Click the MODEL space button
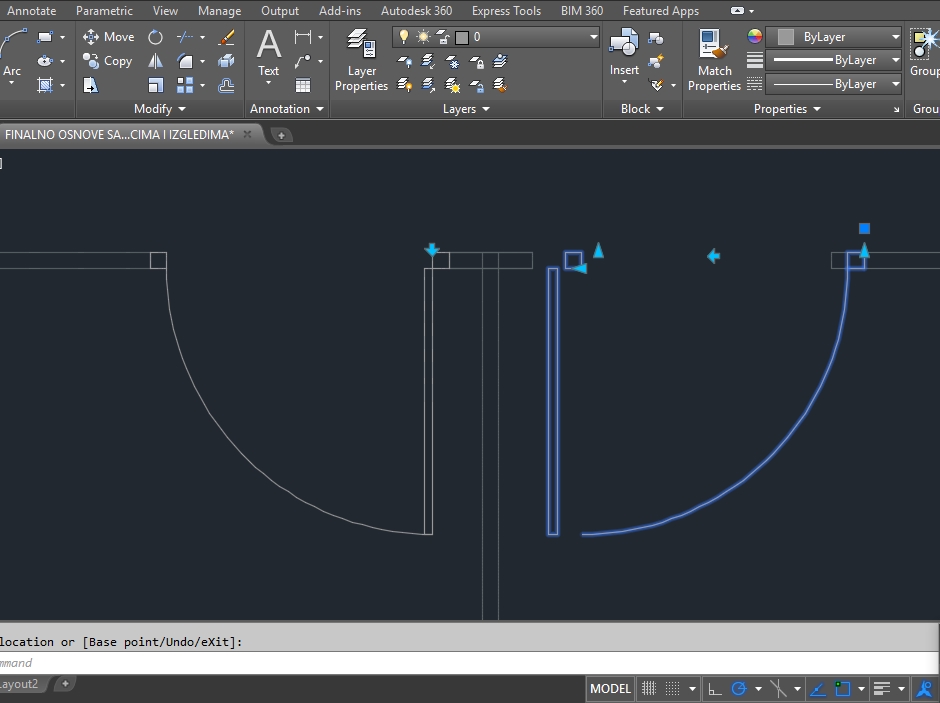 (x=610, y=689)
